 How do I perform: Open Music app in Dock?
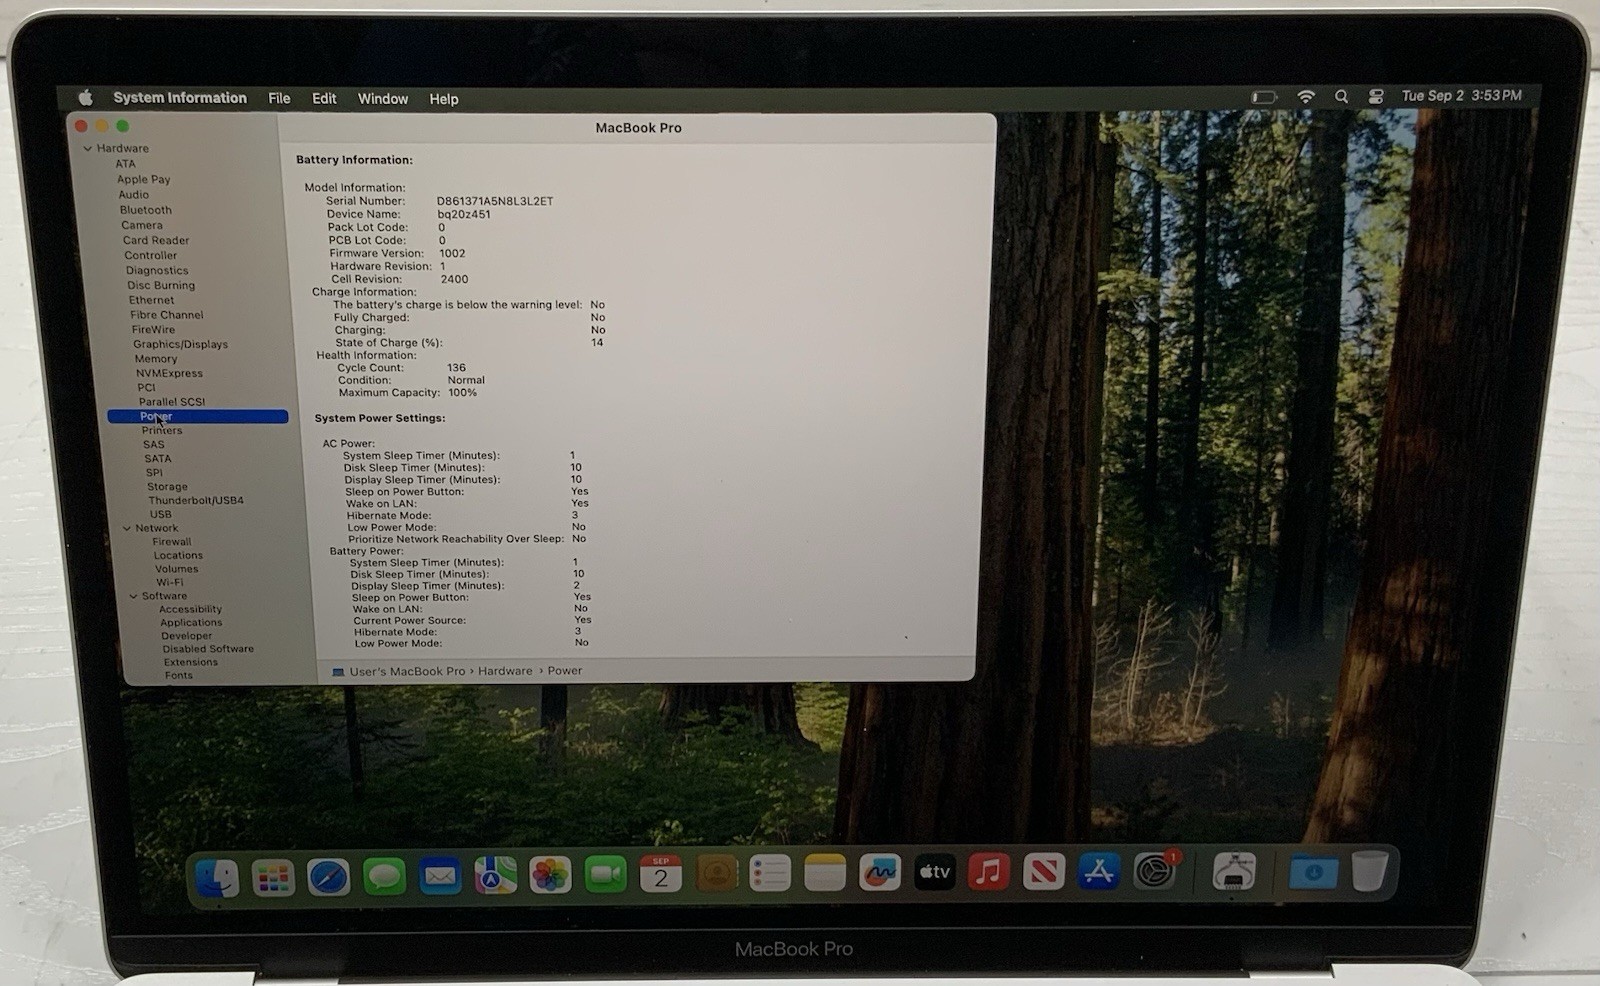[x=989, y=872]
